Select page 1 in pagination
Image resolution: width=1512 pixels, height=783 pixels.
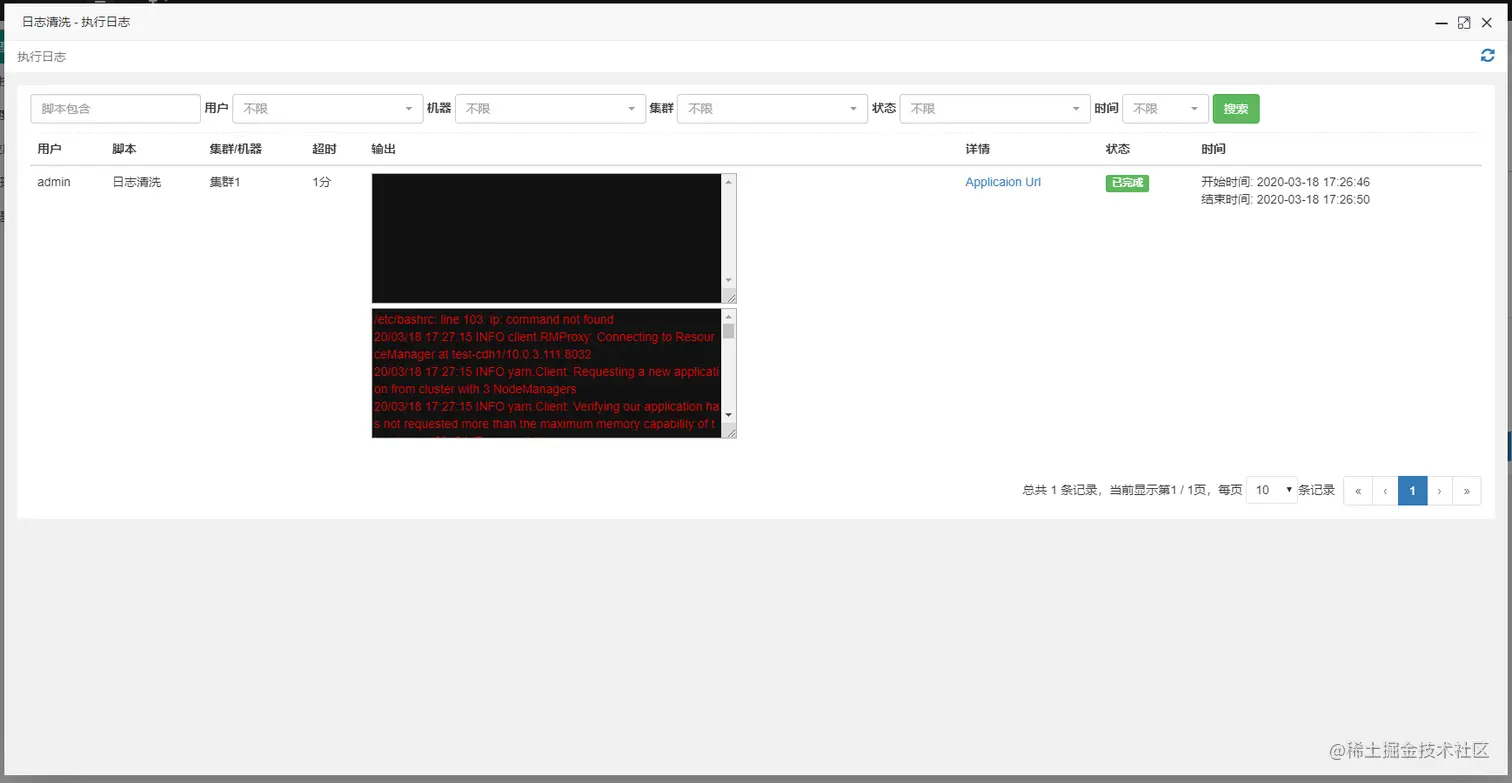tap(1412, 491)
